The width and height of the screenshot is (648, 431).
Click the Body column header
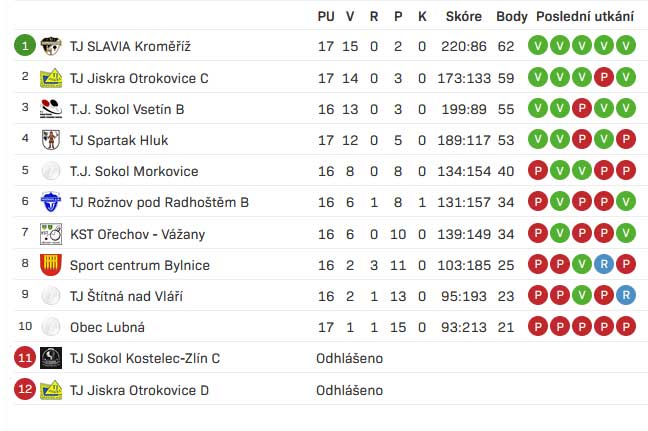point(511,17)
